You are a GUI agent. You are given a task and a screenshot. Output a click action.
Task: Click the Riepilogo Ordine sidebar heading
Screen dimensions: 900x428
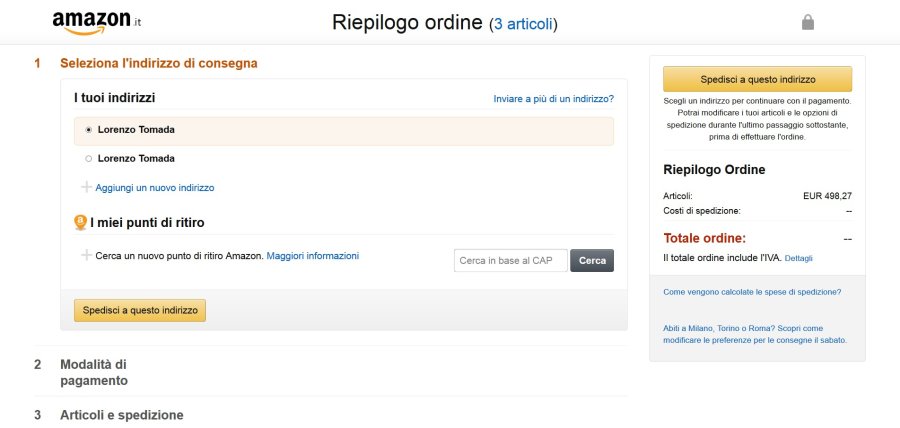pyautogui.click(x=714, y=170)
